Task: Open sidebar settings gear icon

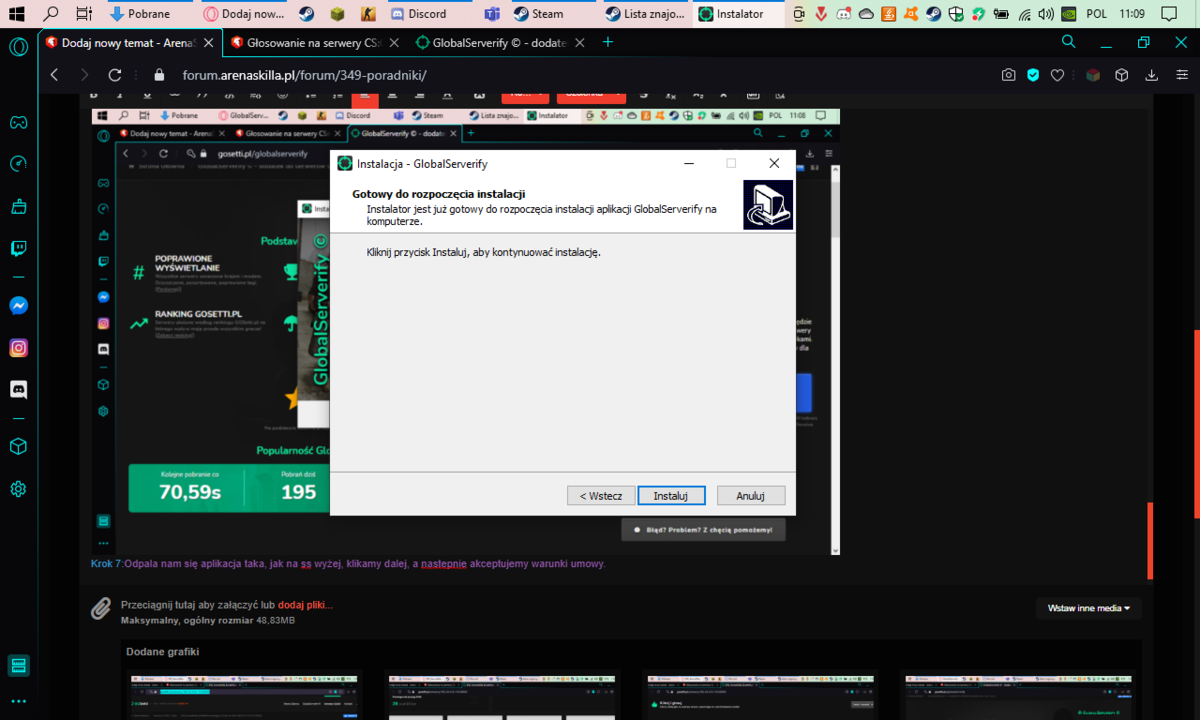Action: coord(18,489)
